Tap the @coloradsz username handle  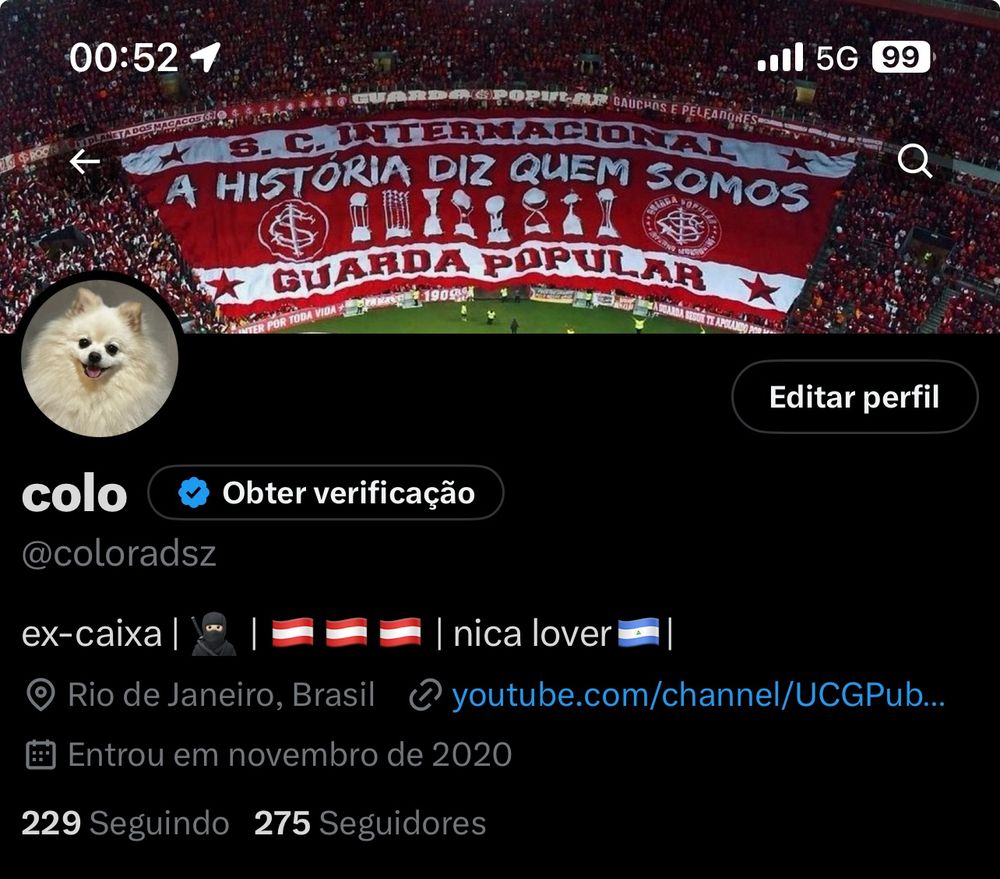(x=119, y=554)
